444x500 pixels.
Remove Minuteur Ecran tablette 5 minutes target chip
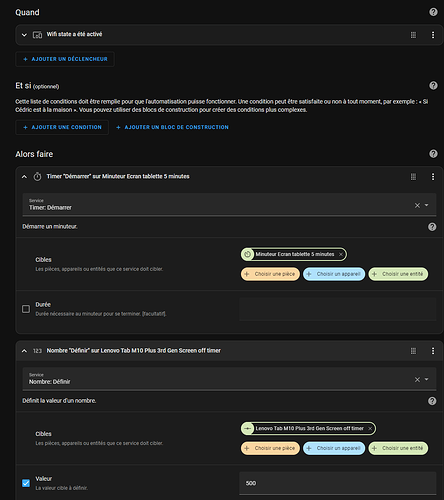point(341,254)
